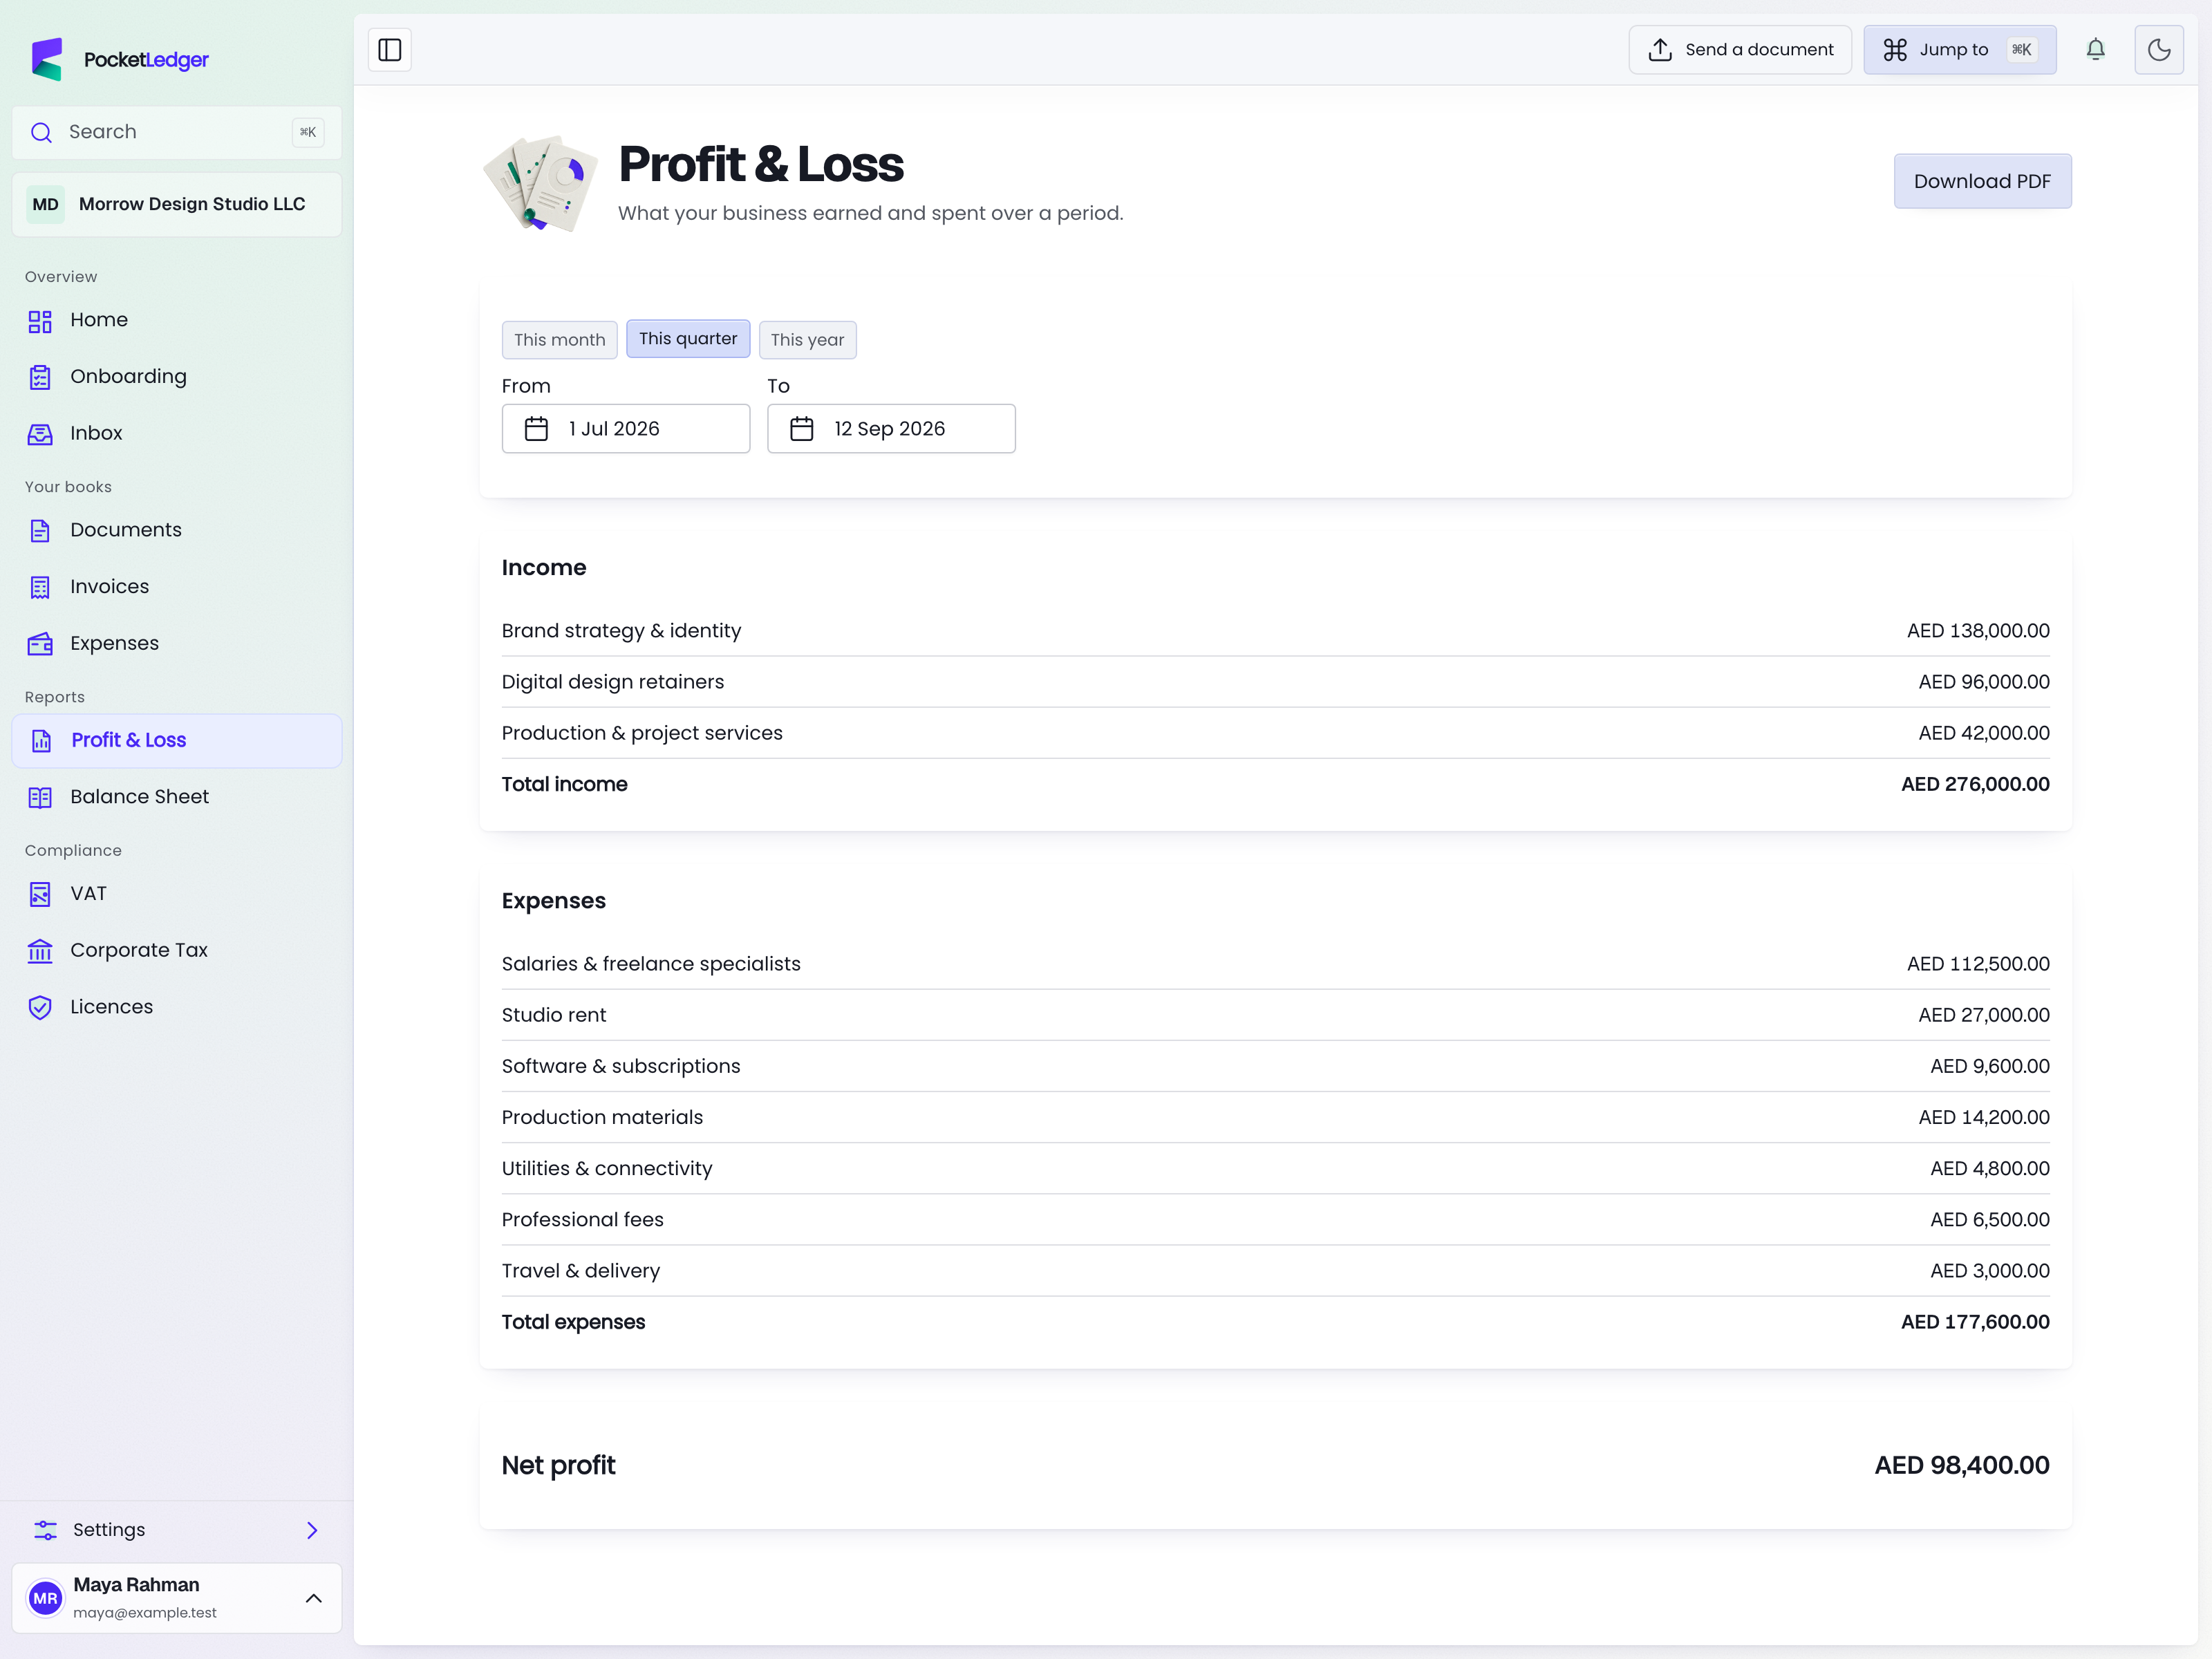Open Expenses in sidebar

pyautogui.click(x=177, y=643)
